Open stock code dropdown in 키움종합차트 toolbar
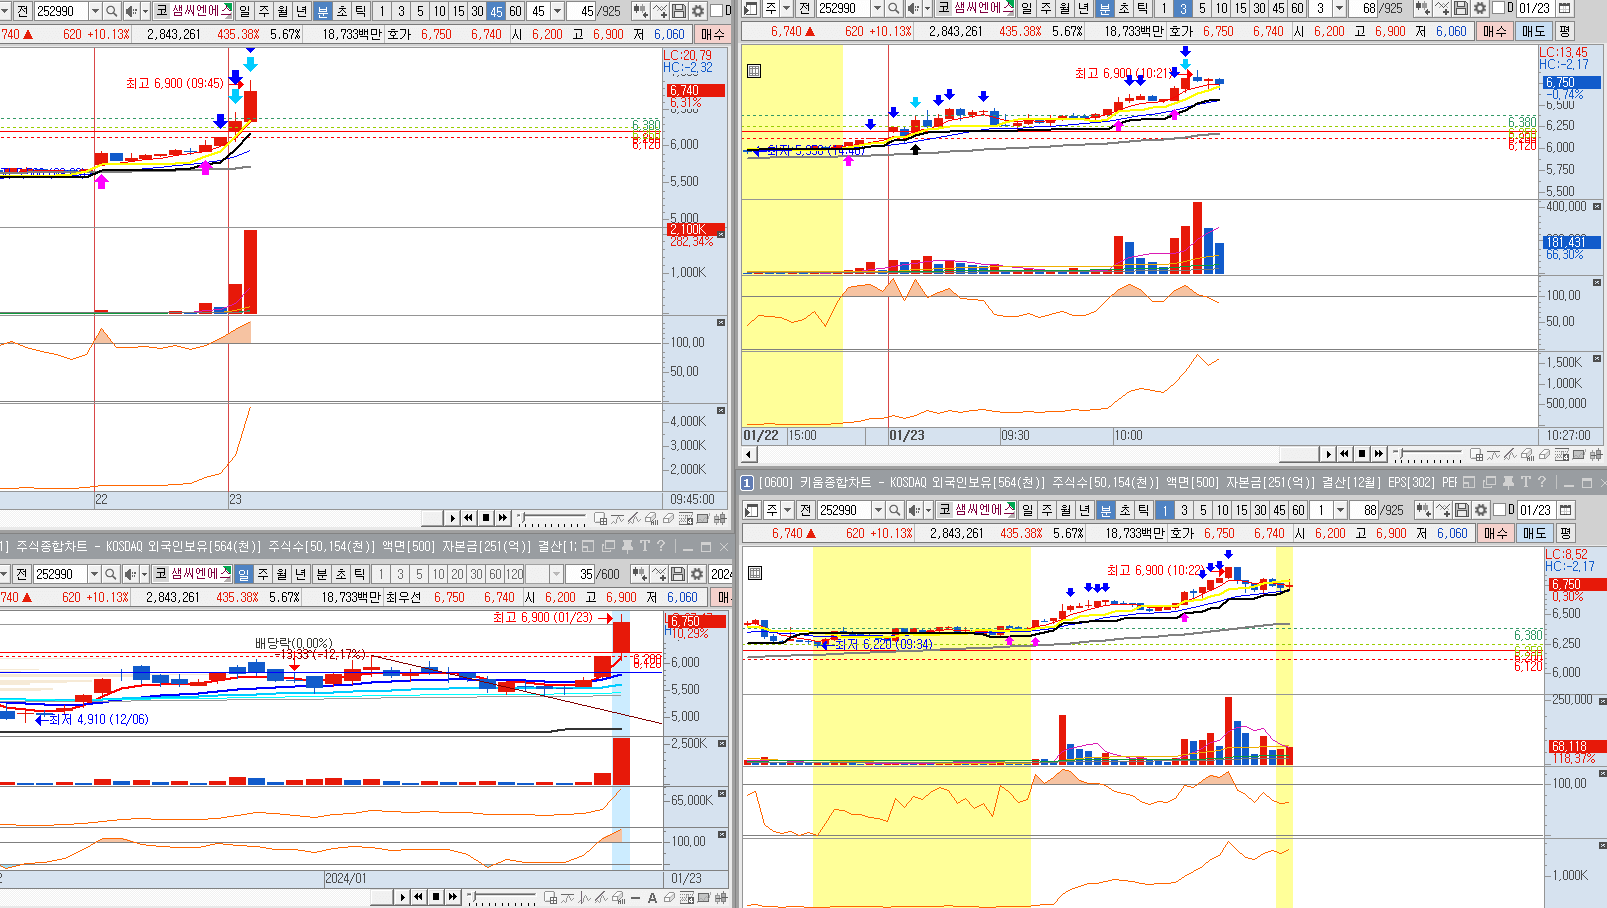The image size is (1607, 908). 878,510
